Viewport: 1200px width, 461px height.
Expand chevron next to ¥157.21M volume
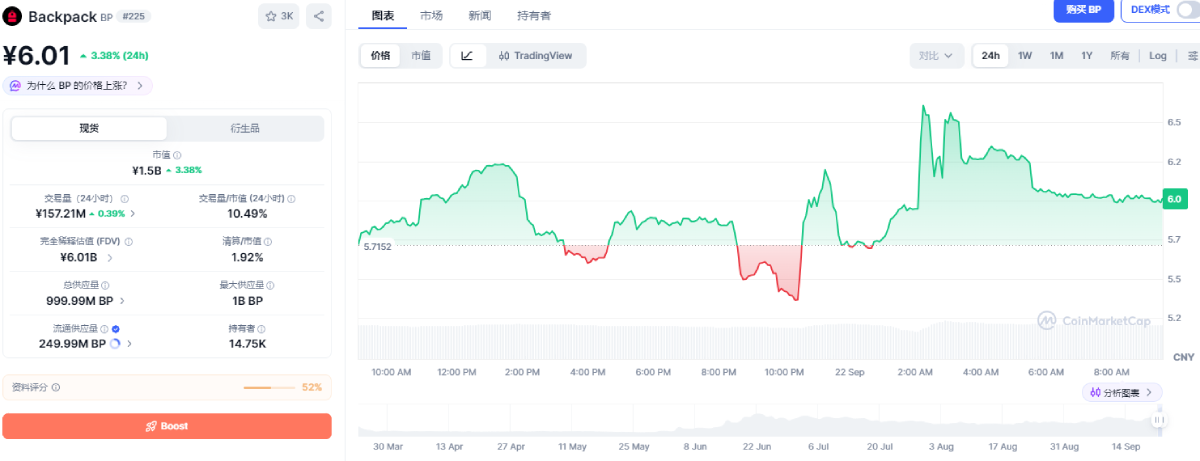click(x=133, y=214)
